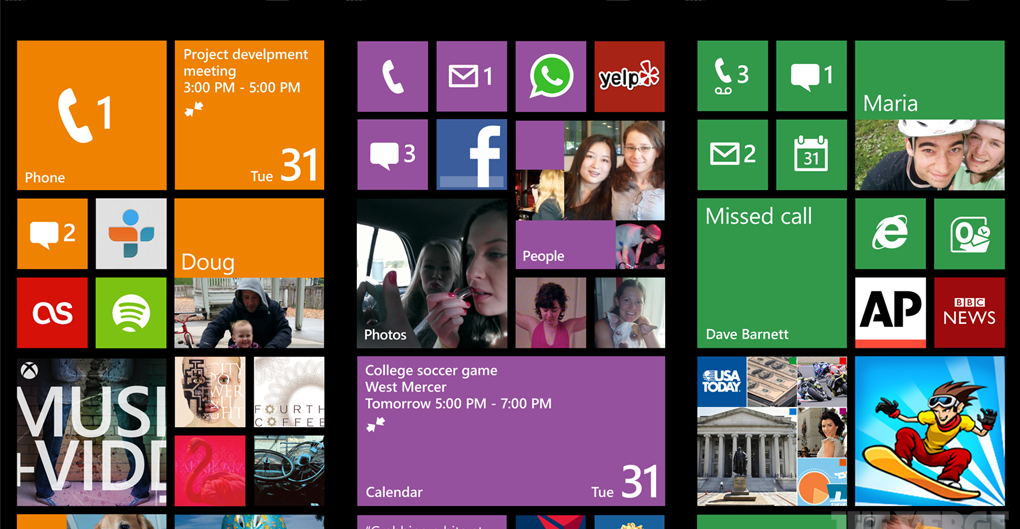The width and height of the screenshot is (1020, 529).
Task: Select the illustrated face album tile
Action: click(210, 392)
